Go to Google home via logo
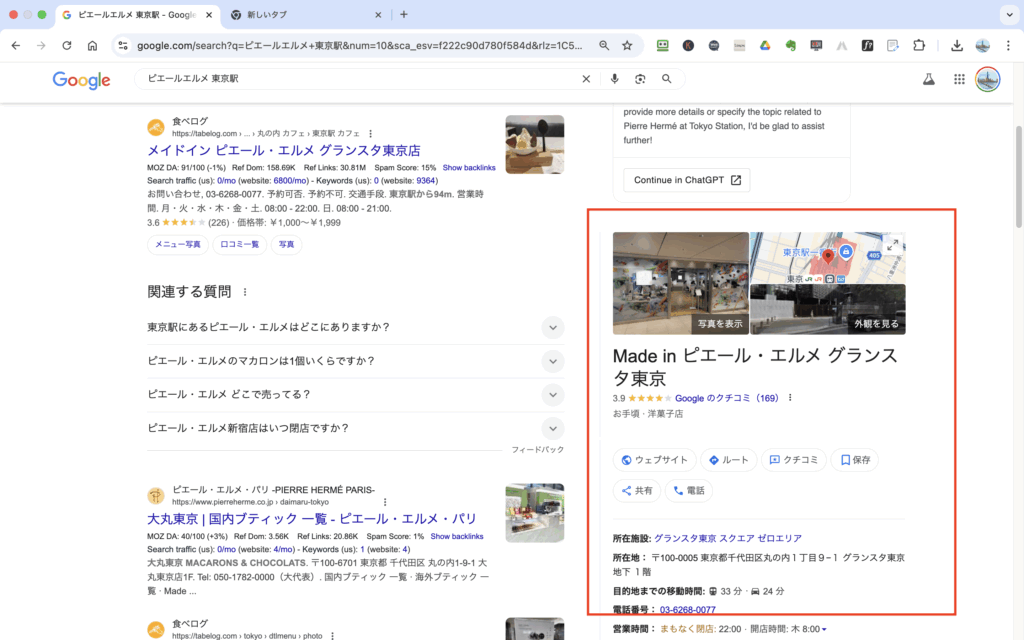1024x640 pixels. (82, 80)
